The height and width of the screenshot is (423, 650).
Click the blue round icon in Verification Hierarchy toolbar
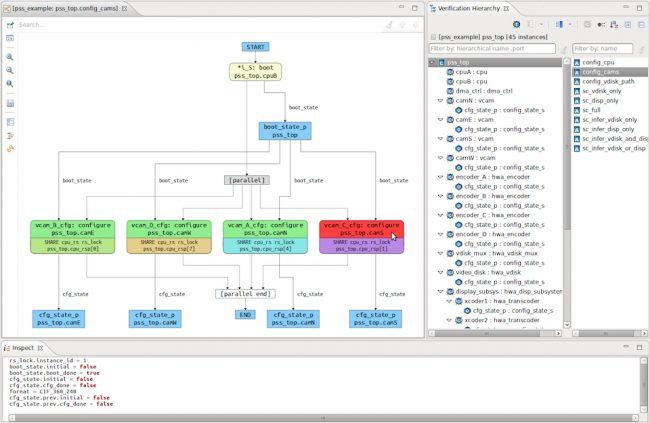coord(517,24)
